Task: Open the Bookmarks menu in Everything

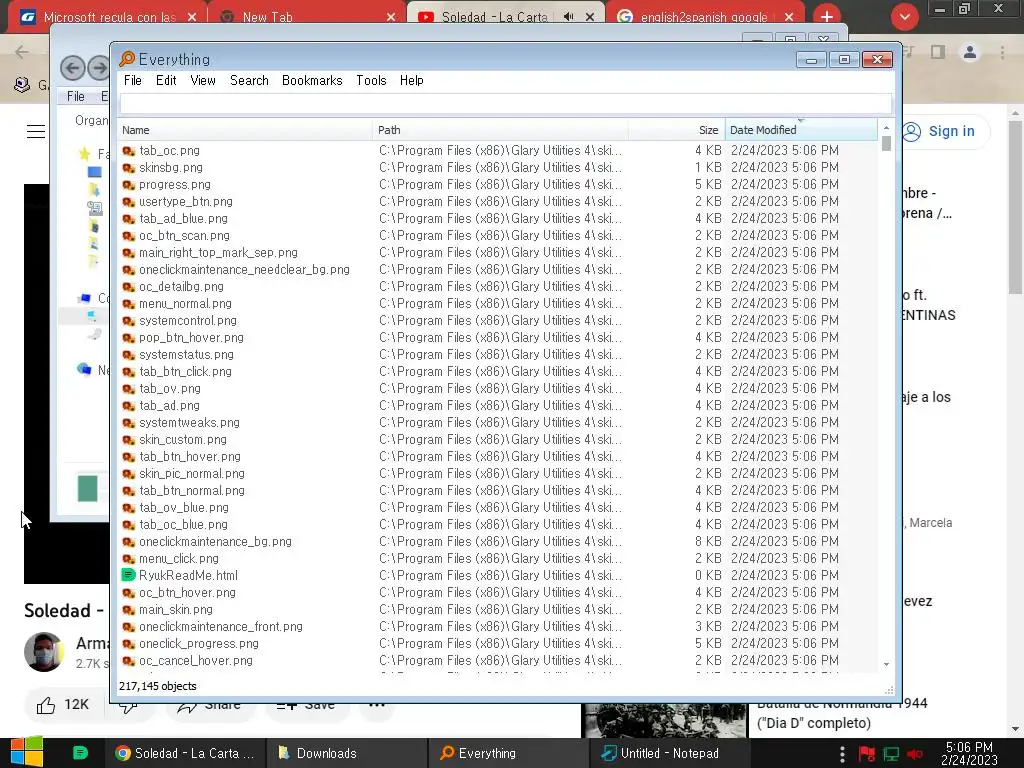Action: (312, 80)
